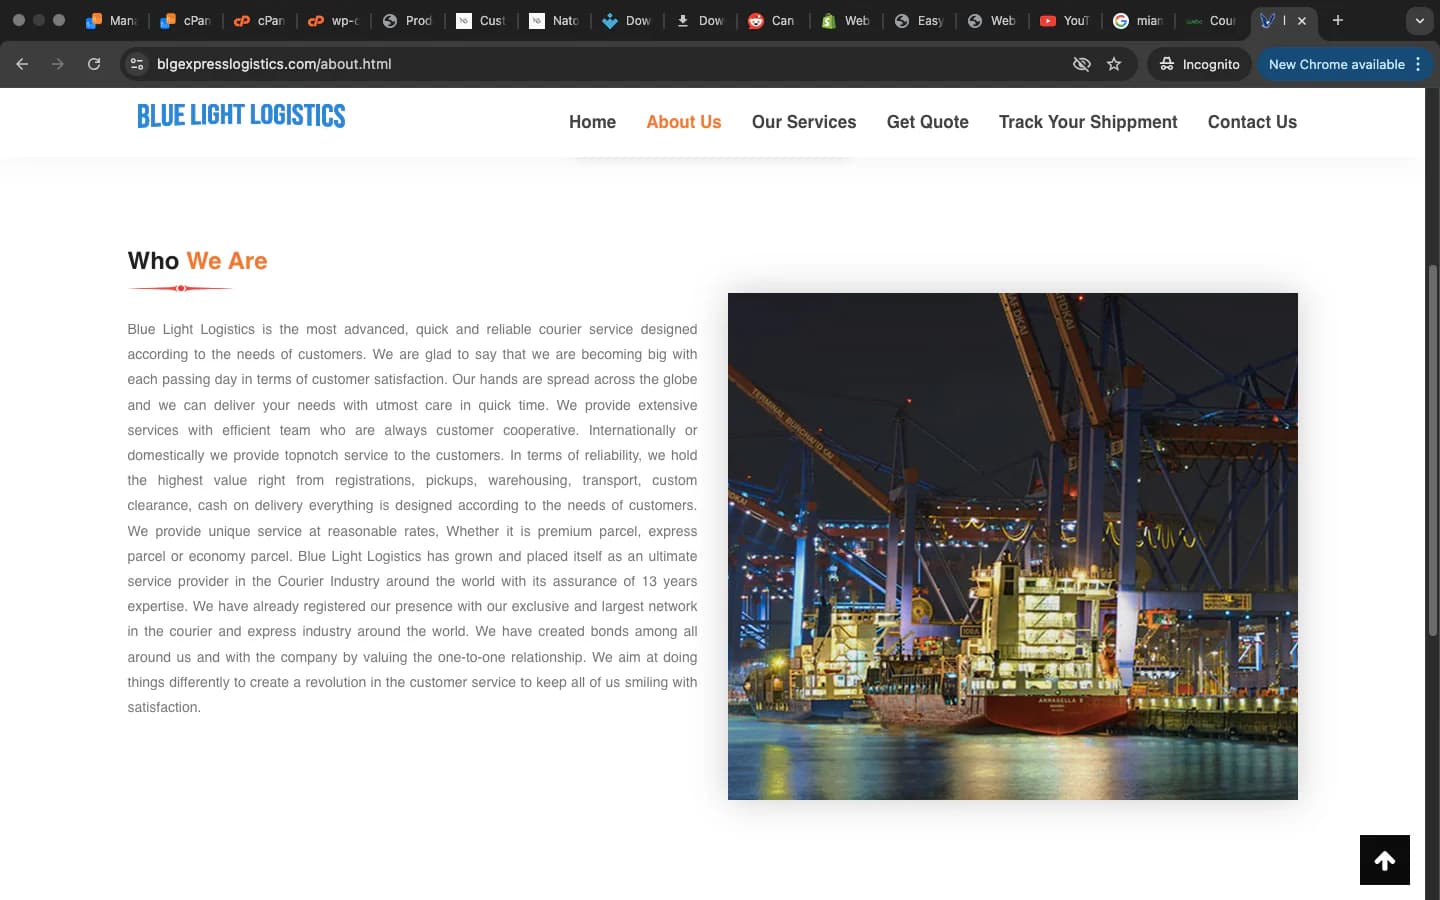Switch to the wp- tab
1440x900 pixels.
click(x=334, y=20)
